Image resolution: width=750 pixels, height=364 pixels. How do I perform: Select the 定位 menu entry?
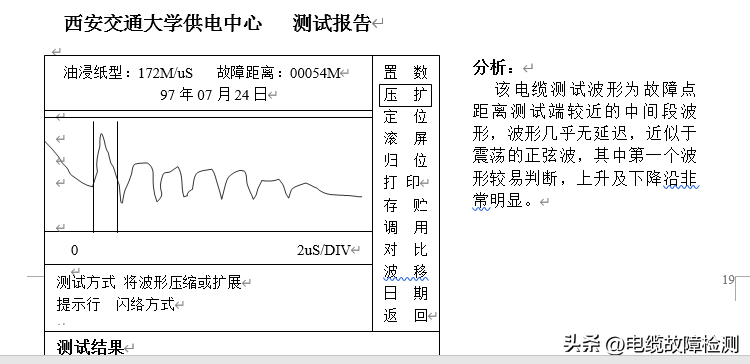pos(406,116)
